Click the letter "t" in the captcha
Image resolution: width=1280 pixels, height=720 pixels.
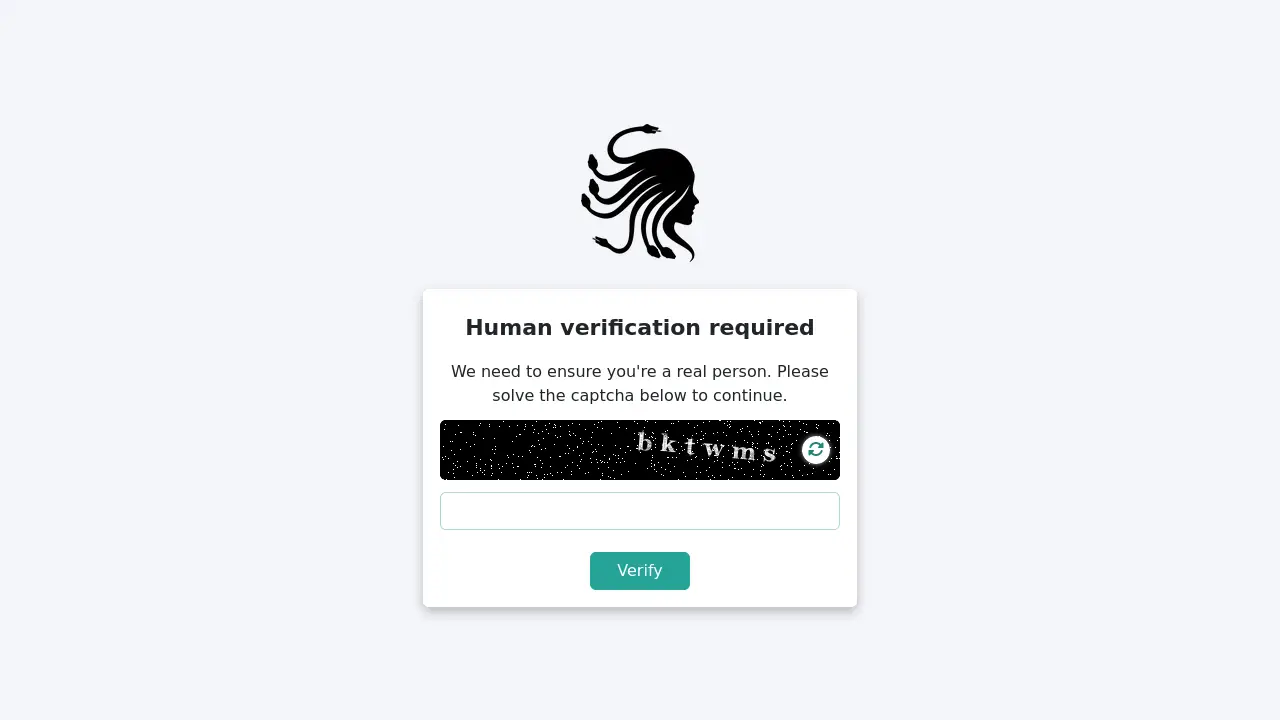pos(690,446)
